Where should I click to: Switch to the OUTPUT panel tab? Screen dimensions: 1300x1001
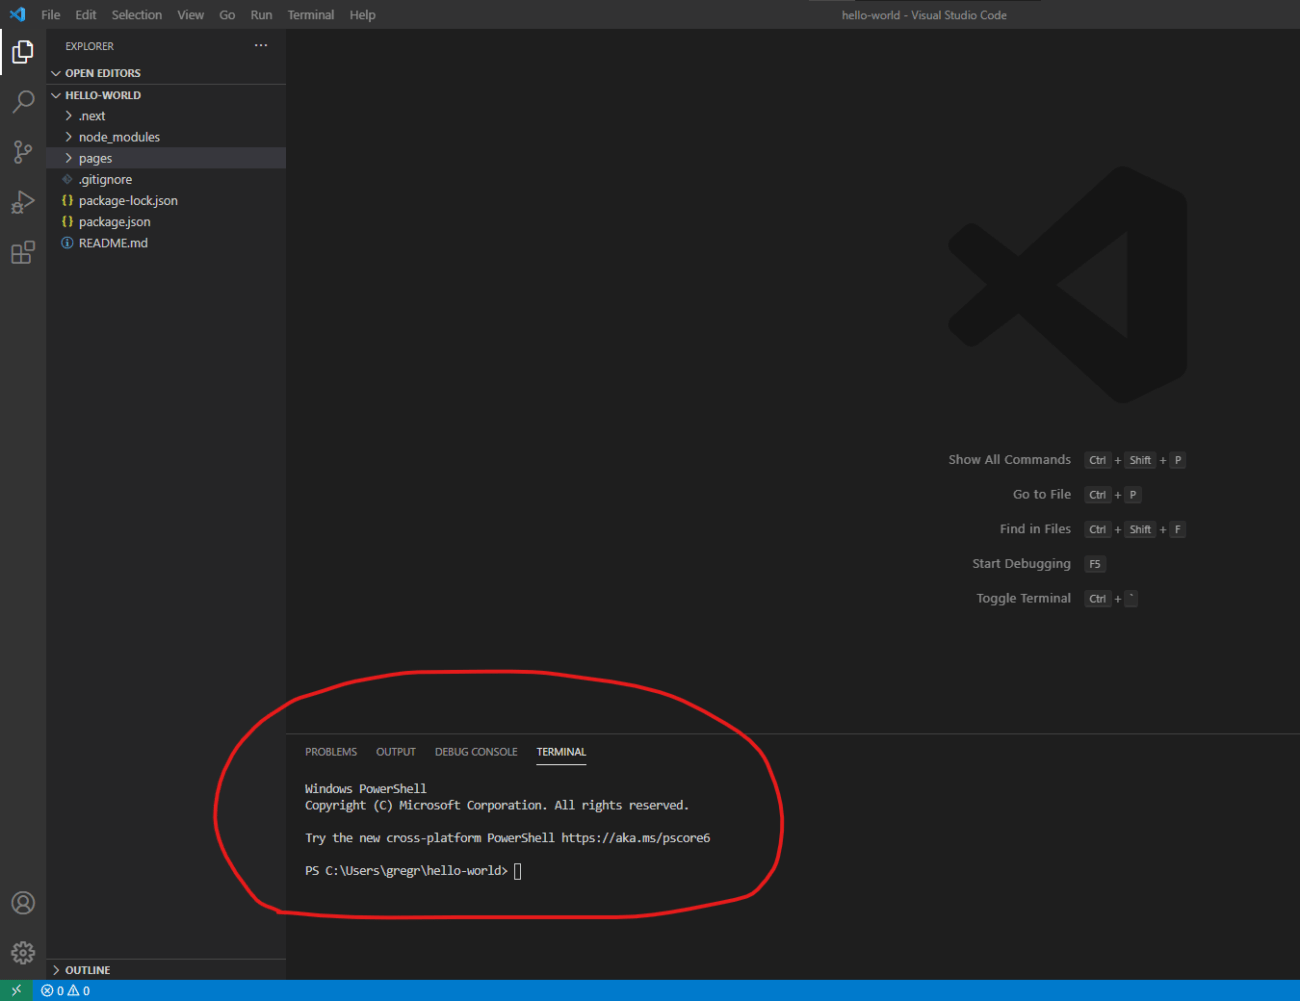[395, 751]
